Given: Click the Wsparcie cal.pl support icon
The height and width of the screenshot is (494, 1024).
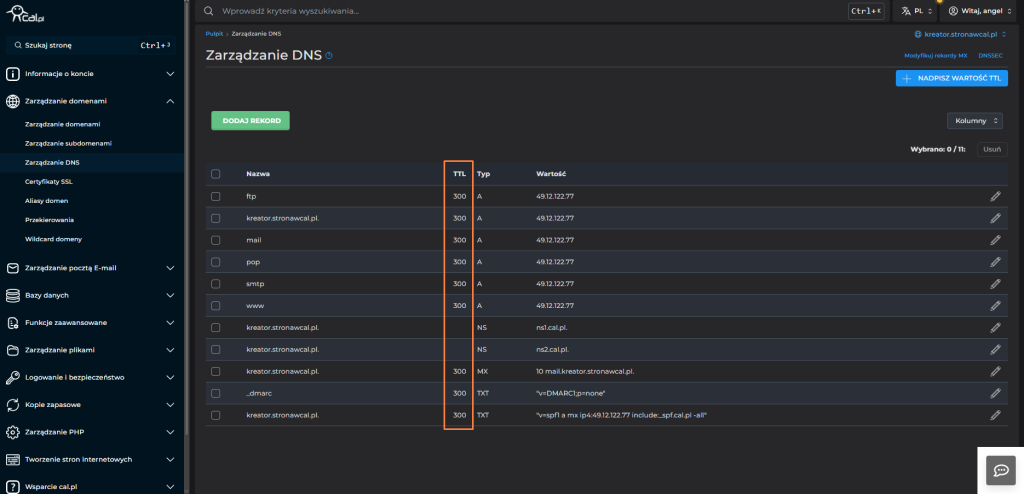Looking at the screenshot, I should pos(12,487).
